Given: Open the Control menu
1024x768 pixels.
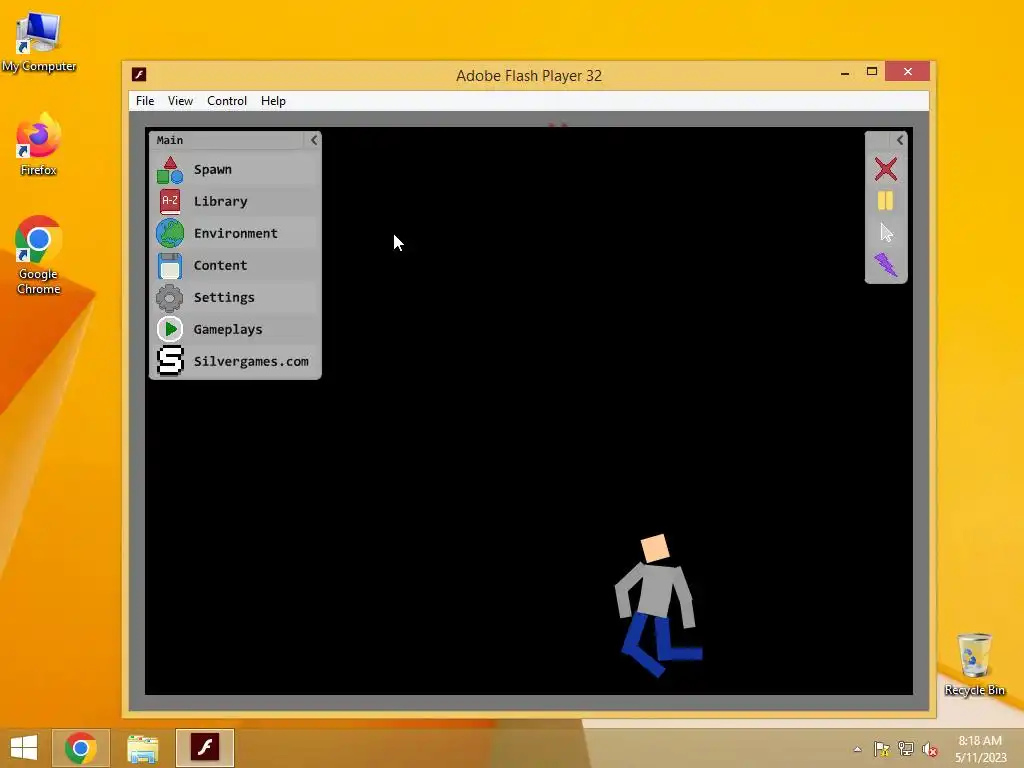Looking at the screenshot, I should pos(227,101).
